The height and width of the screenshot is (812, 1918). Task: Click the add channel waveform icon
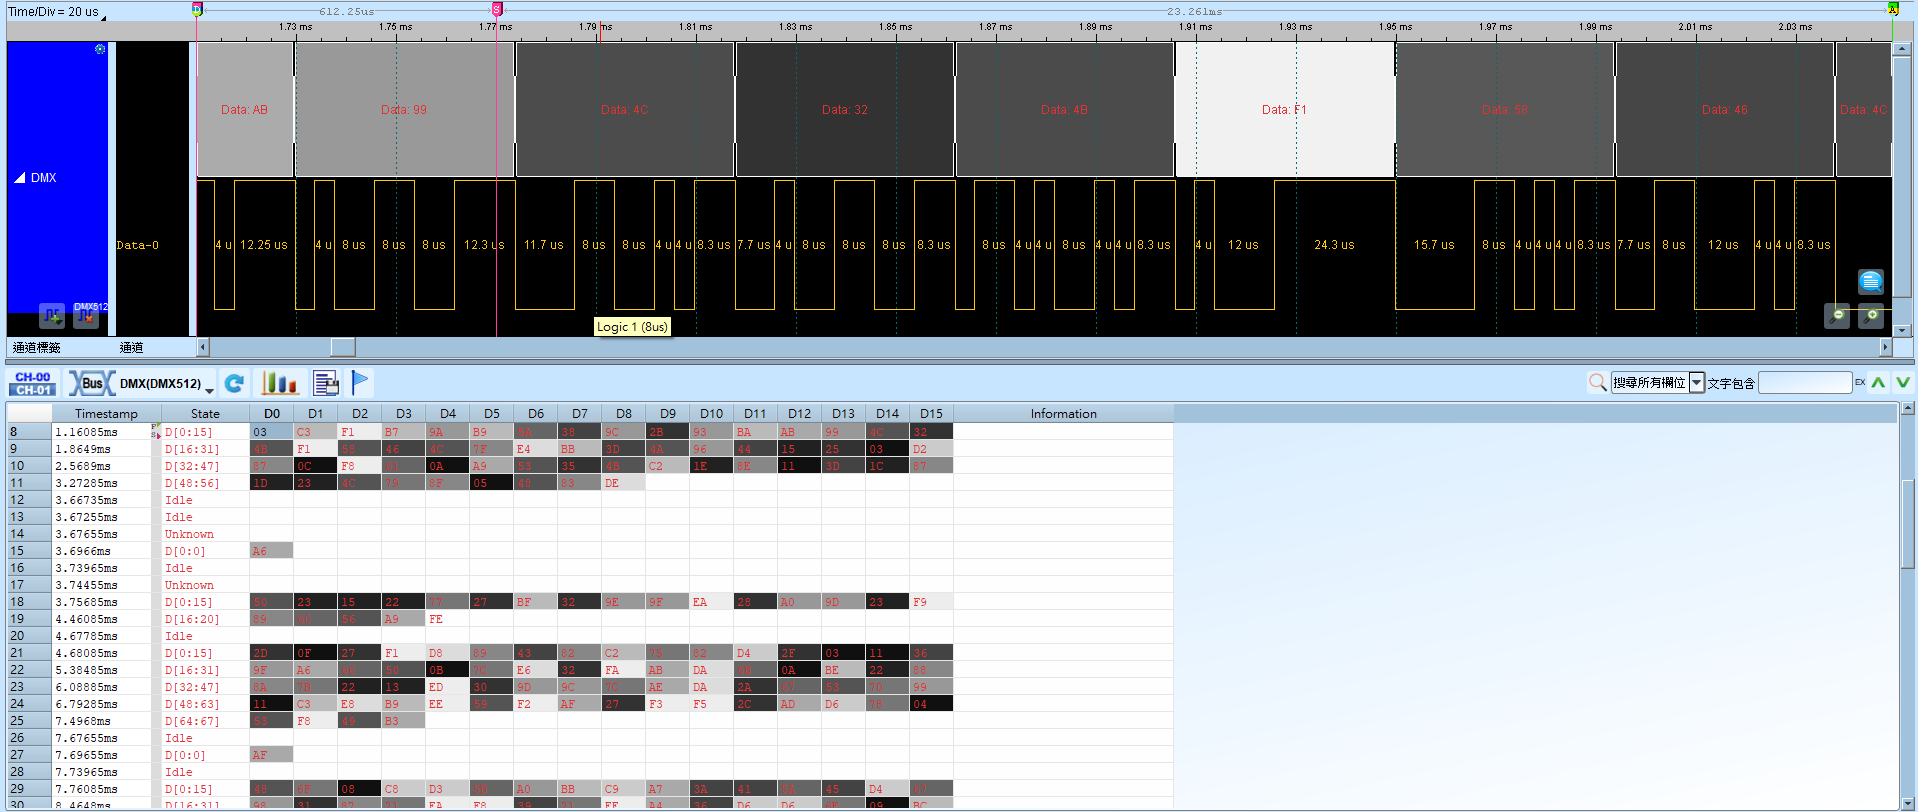coord(52,316)
